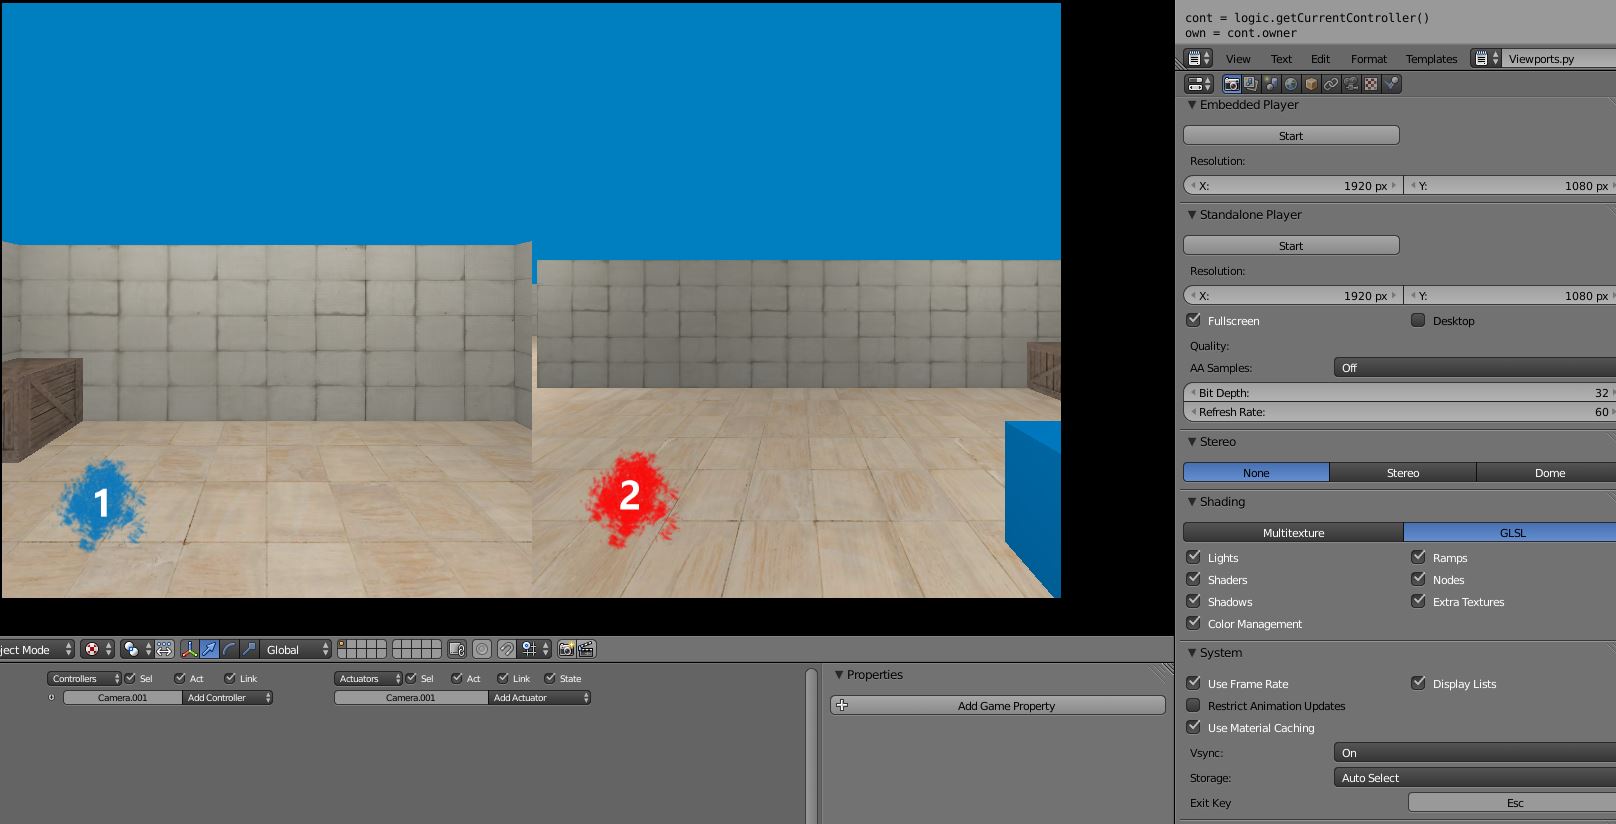Toggle the Use Frame Rate checkbox

pyautogui.click(x=1193, y=683)
